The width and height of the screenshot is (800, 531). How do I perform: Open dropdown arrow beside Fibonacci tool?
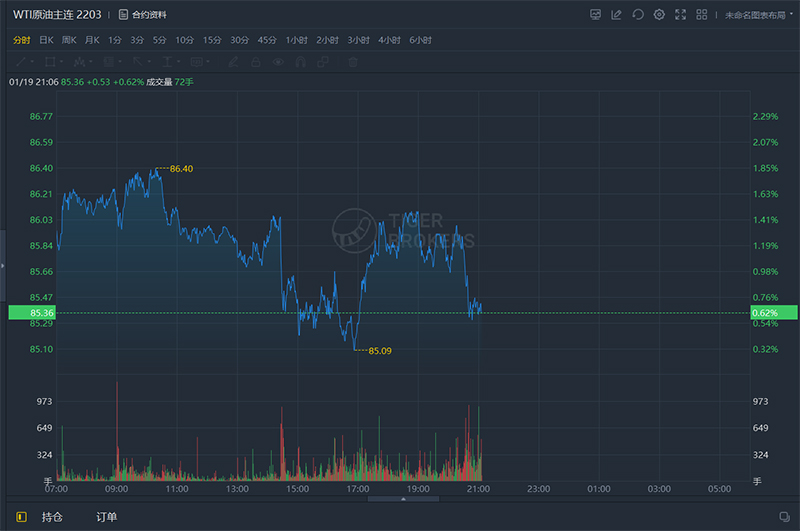coord(120,62)
